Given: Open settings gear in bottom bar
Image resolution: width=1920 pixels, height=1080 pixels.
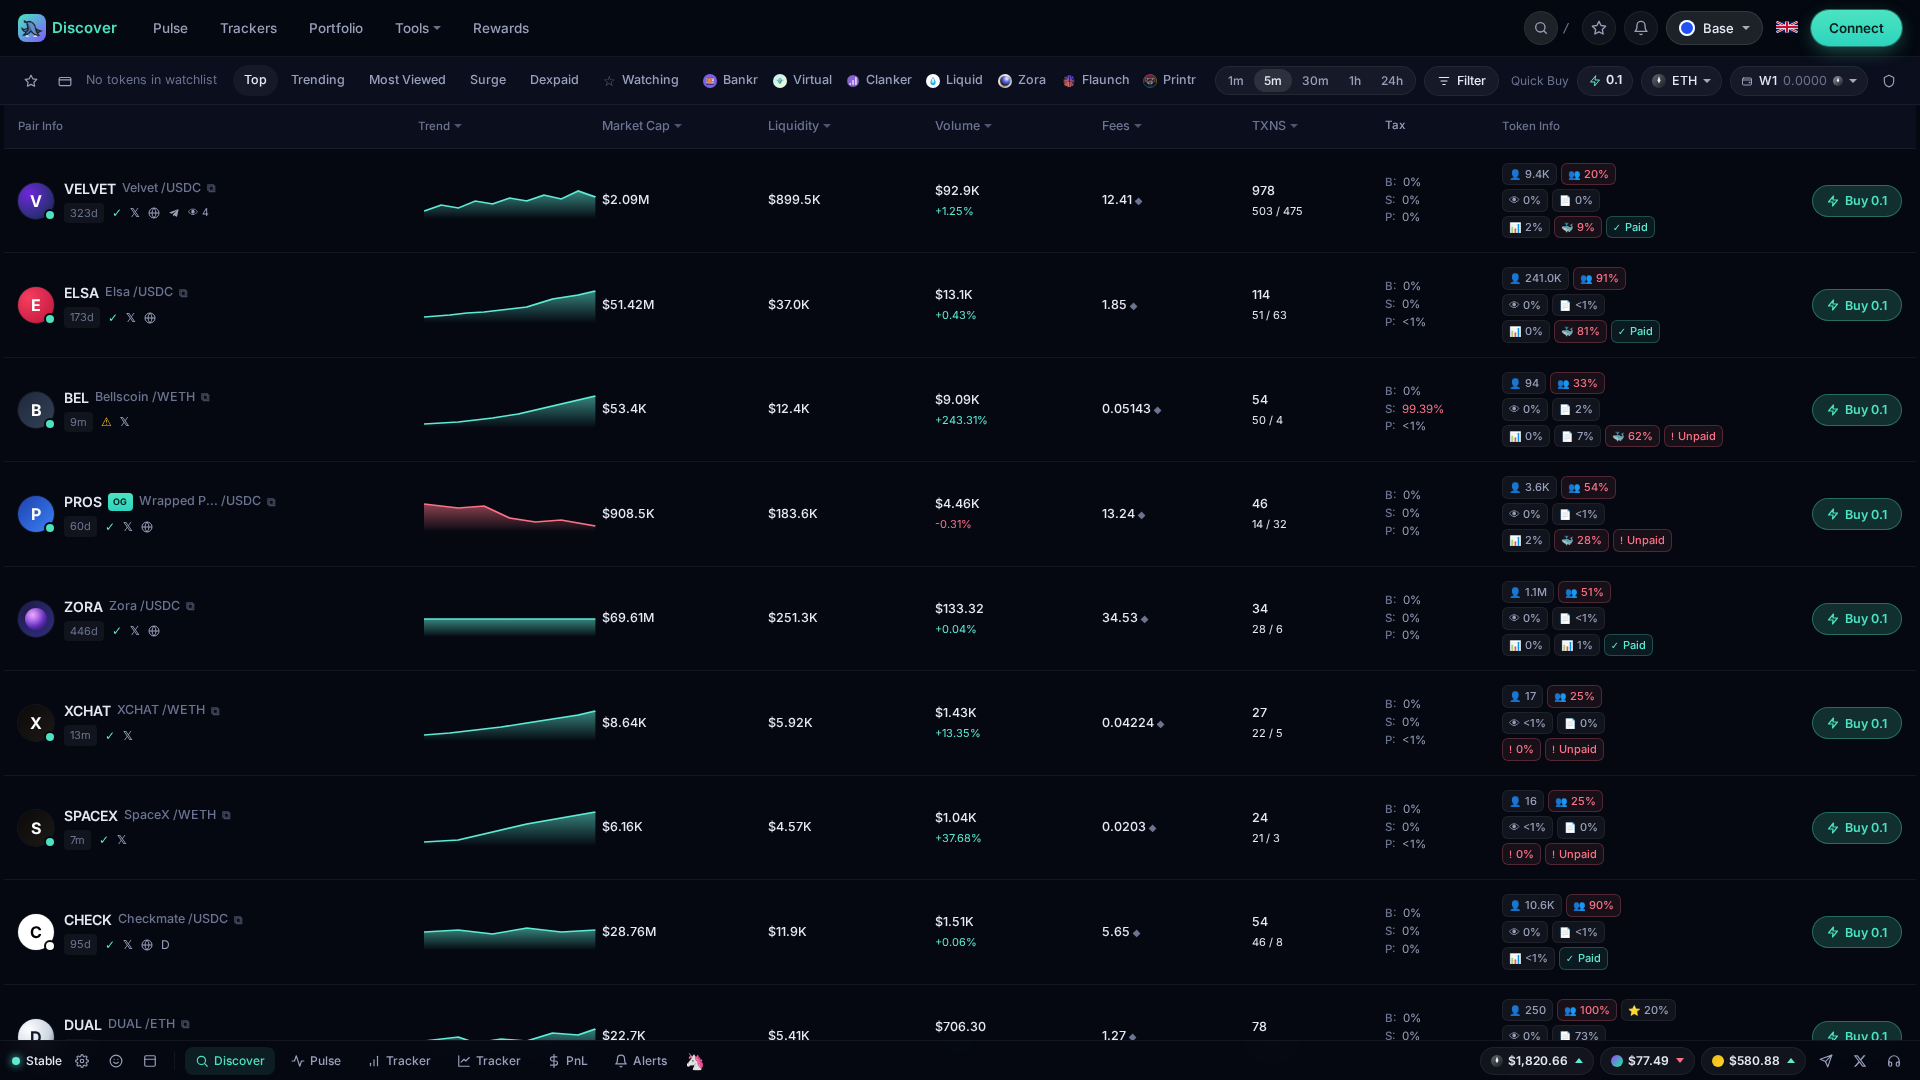Looking at the screenshot, I should point(82,1061).
